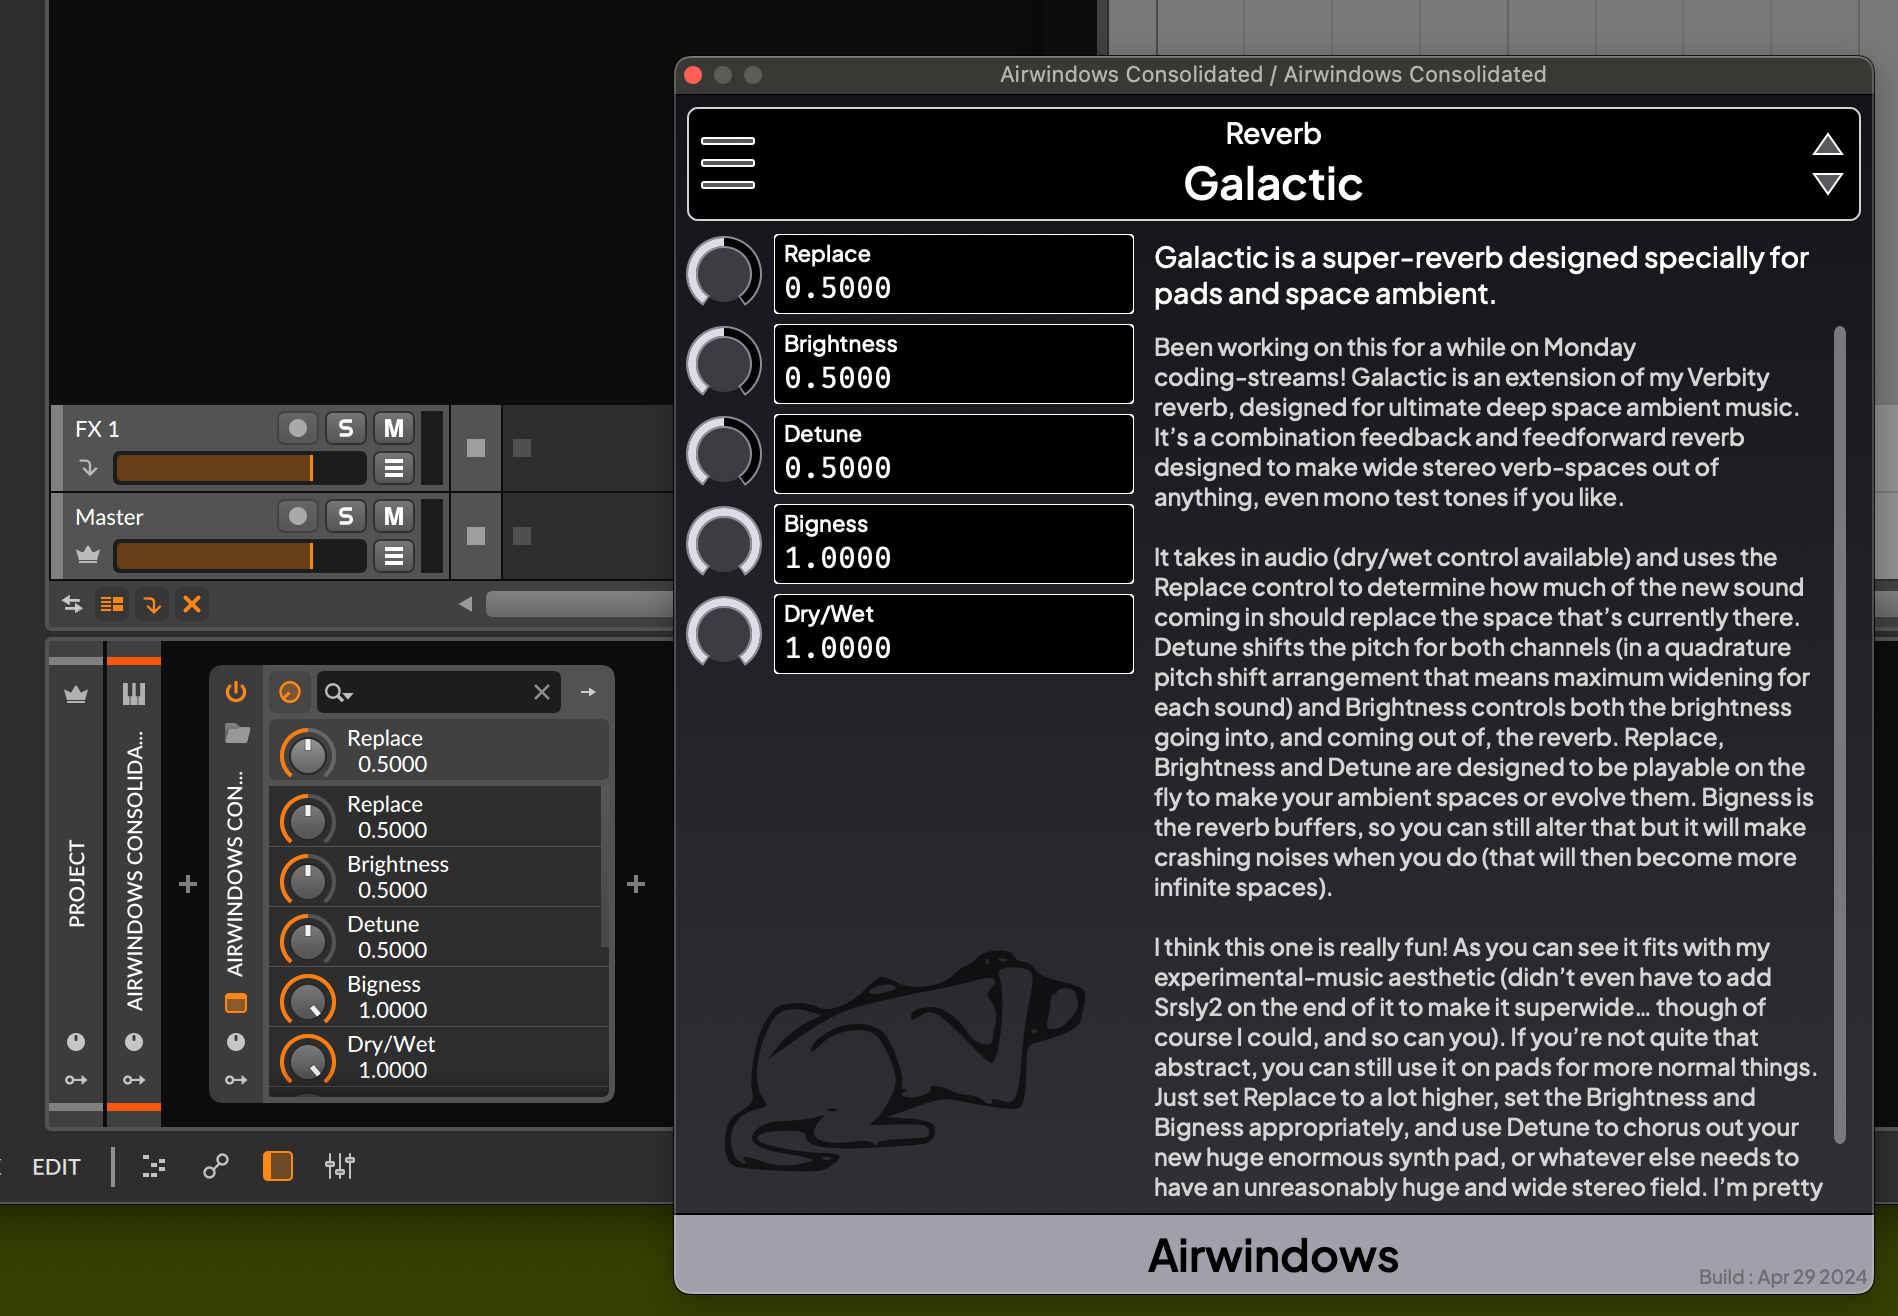Toggle the plugin window icon on device
The image size is (1898, 1316).
pyautogui.click(x=236, y=1003)
